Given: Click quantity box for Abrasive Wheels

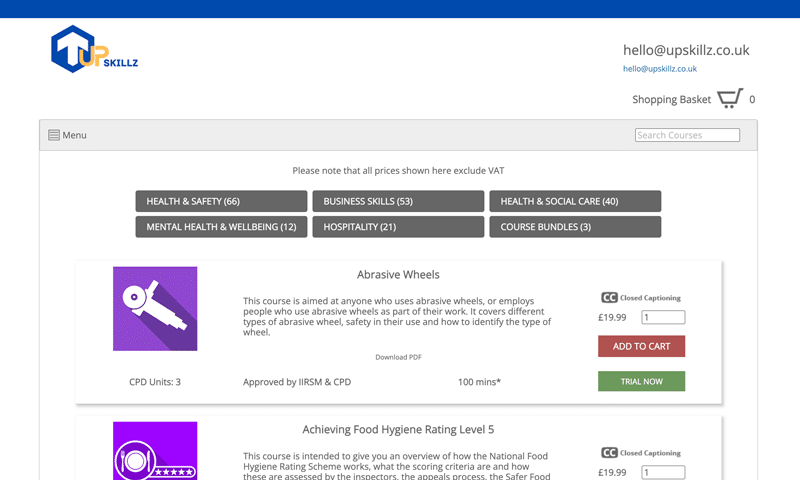Looking at the screenshot, I should [x=663, y=318].
